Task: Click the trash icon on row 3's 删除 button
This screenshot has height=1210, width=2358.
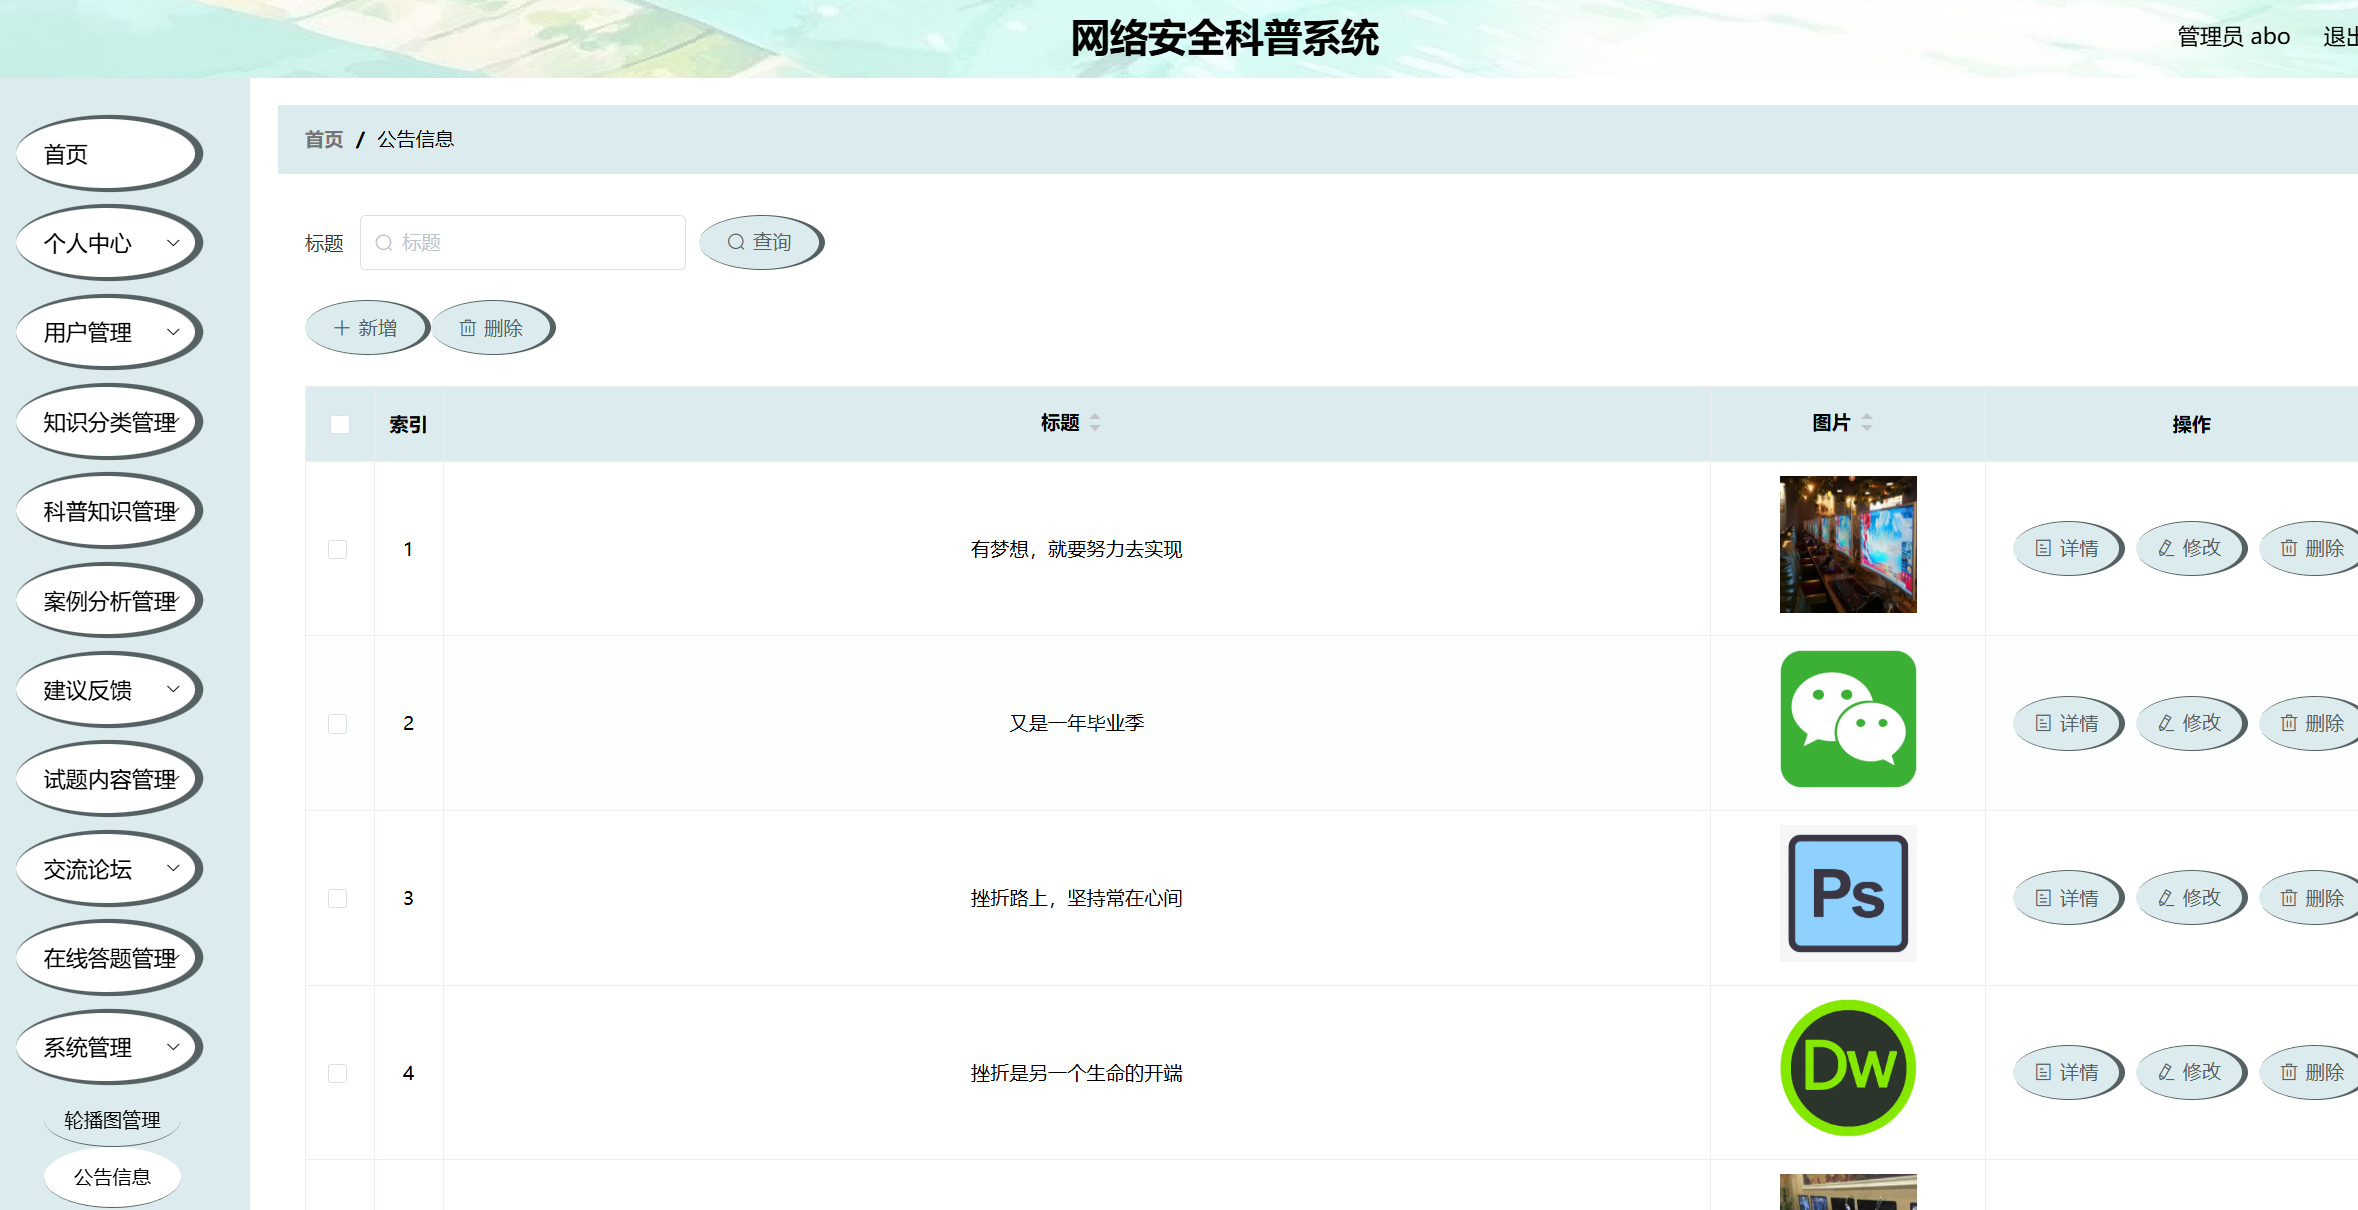Action: [2287, 897]
